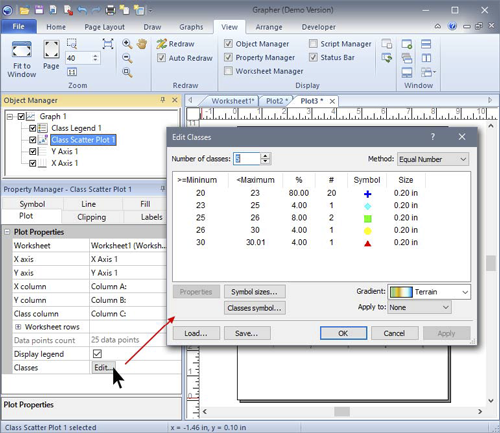Switch to the Graphs ribbon tab
Viewport: 500px width, 433px height.
[x=191, y=27]
